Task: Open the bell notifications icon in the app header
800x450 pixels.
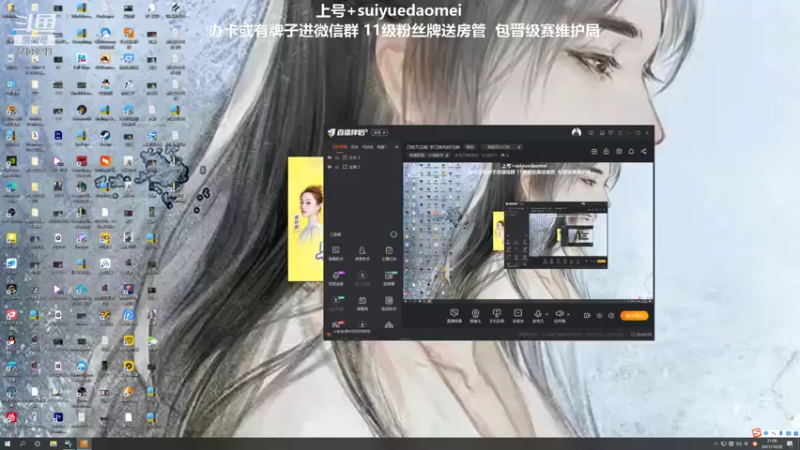Action: click(x=631, y=152)
